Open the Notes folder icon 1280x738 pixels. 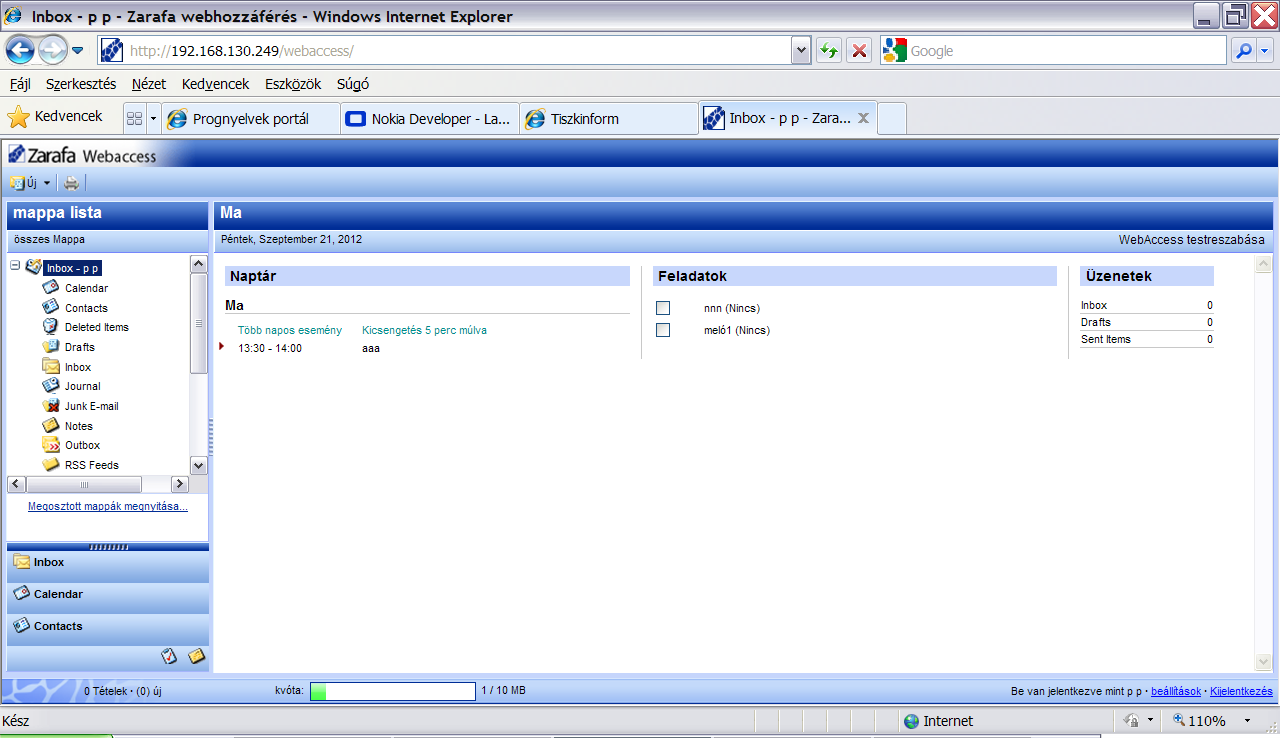pyautogui.click(x=50, y=425)
